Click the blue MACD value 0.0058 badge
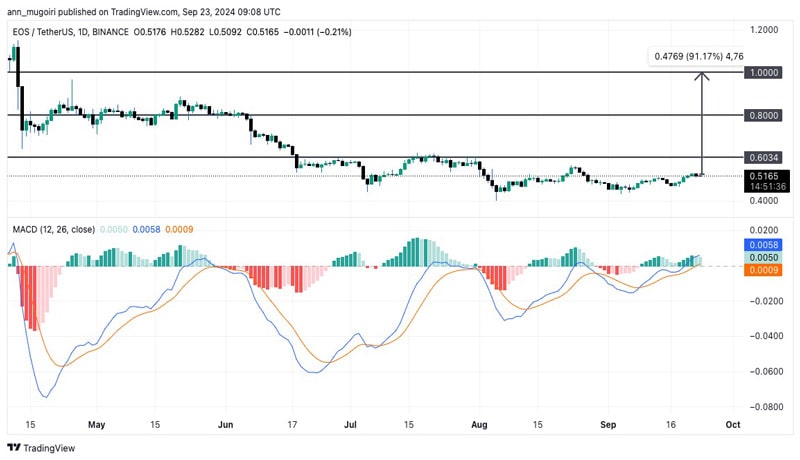The width and height of the screenshot is (800, 460). click(763, 245)
